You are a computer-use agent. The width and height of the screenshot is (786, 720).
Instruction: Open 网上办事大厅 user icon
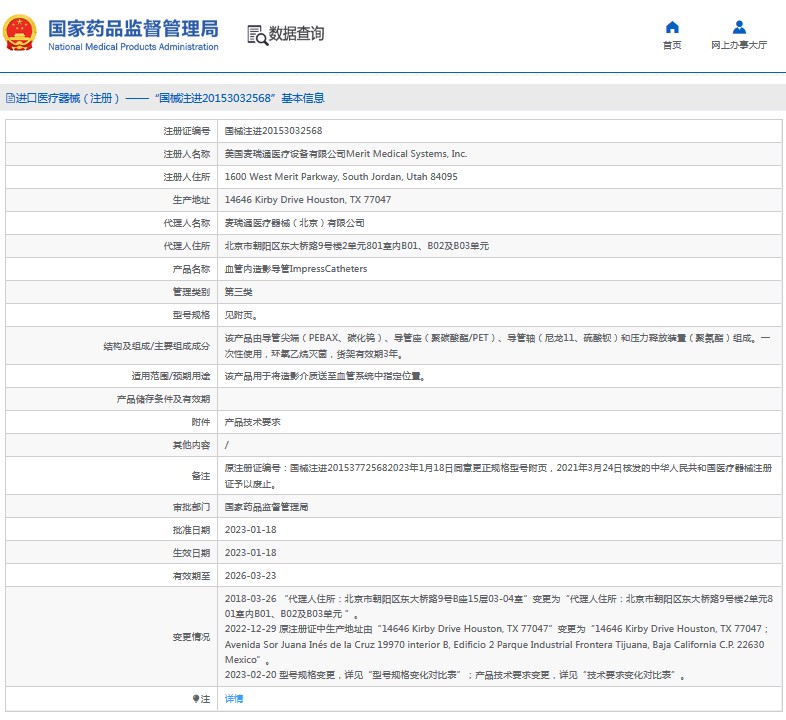[x=739, y=27]
